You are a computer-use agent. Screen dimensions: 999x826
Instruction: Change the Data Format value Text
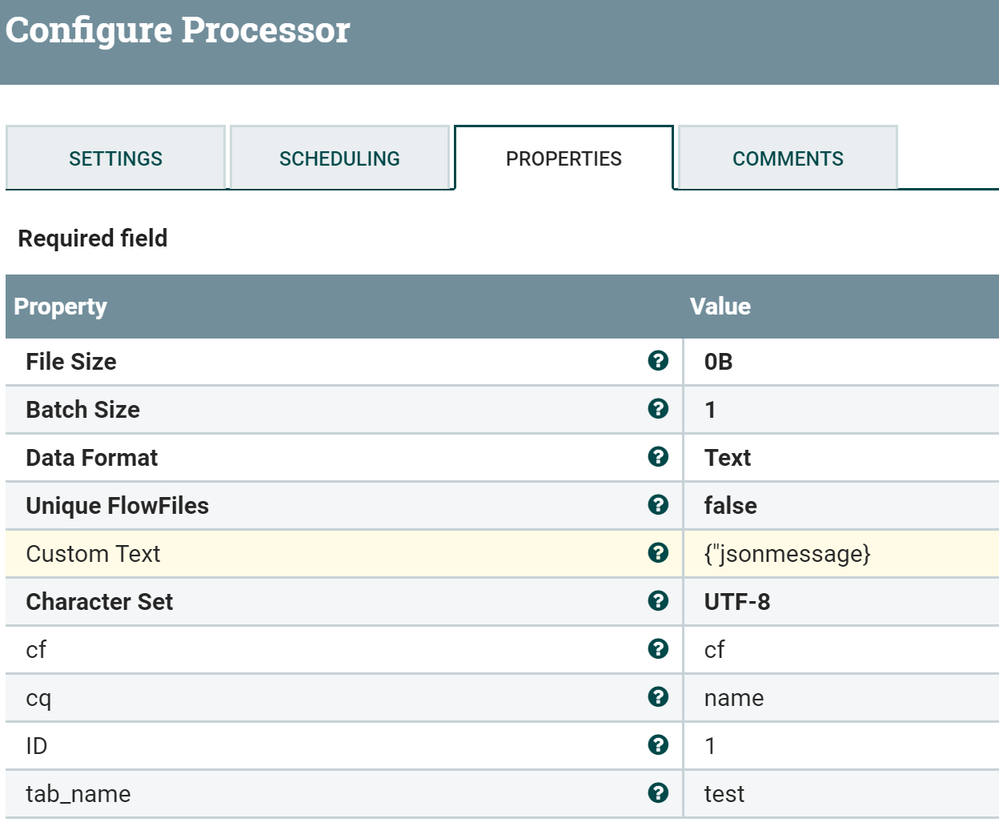point(728,458)
